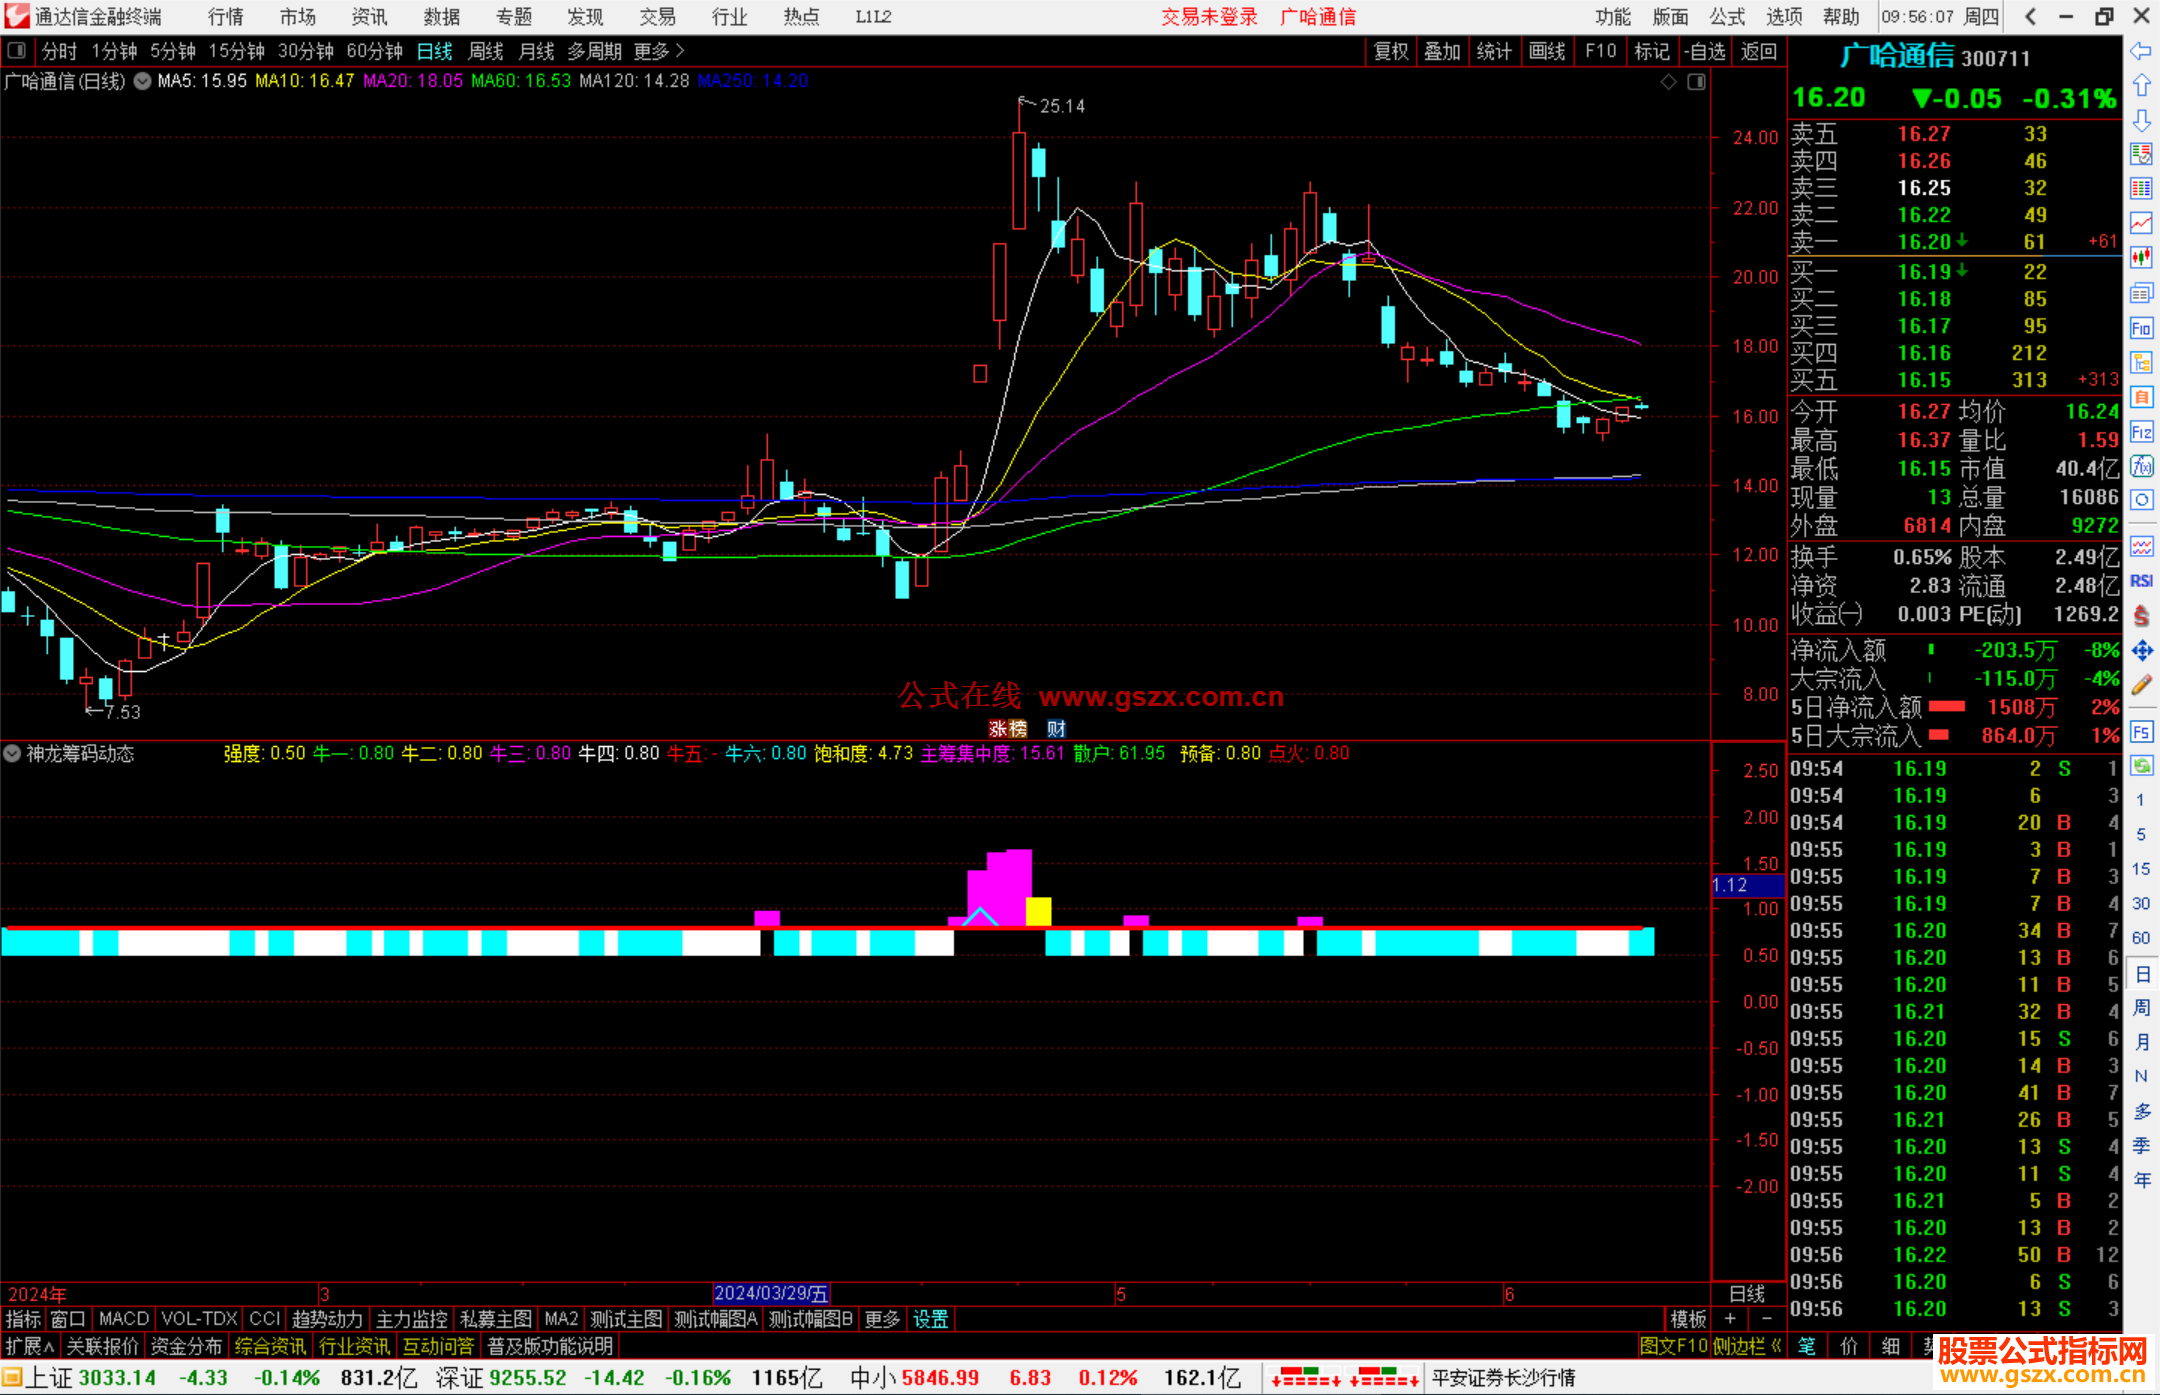The image size is (2160, 1395).
Task: Click the F10 company info sidebar icon
Action: [2141, 328]
